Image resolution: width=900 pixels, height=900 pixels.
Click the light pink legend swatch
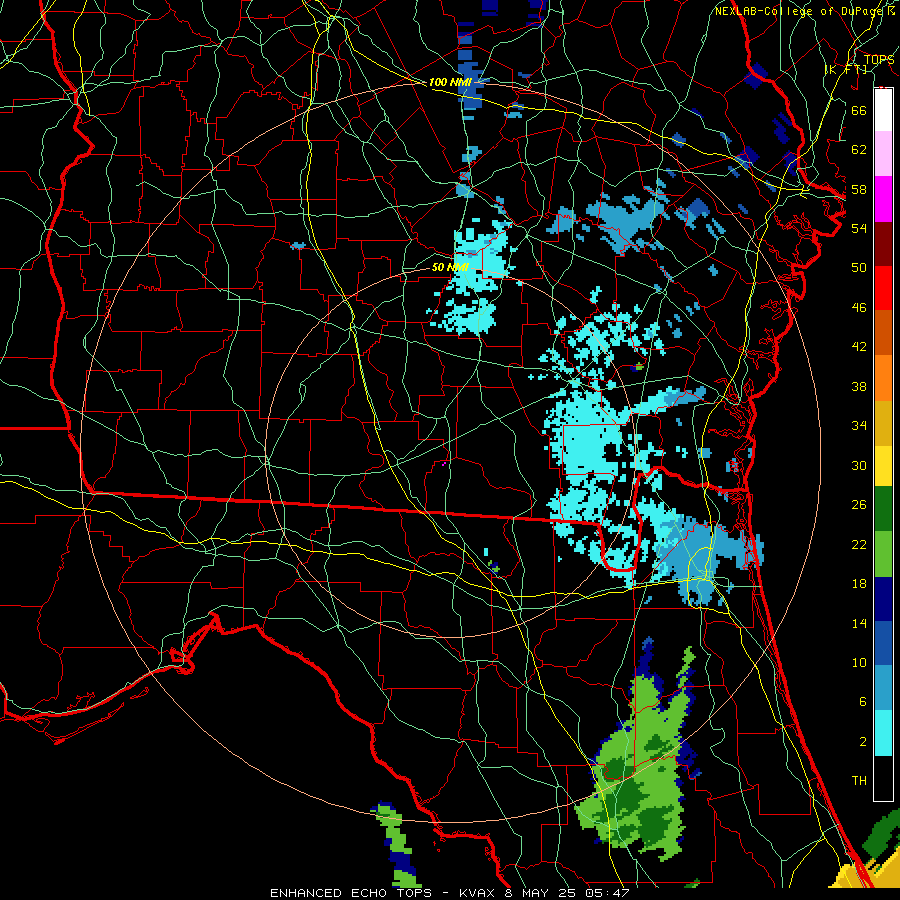883,153
